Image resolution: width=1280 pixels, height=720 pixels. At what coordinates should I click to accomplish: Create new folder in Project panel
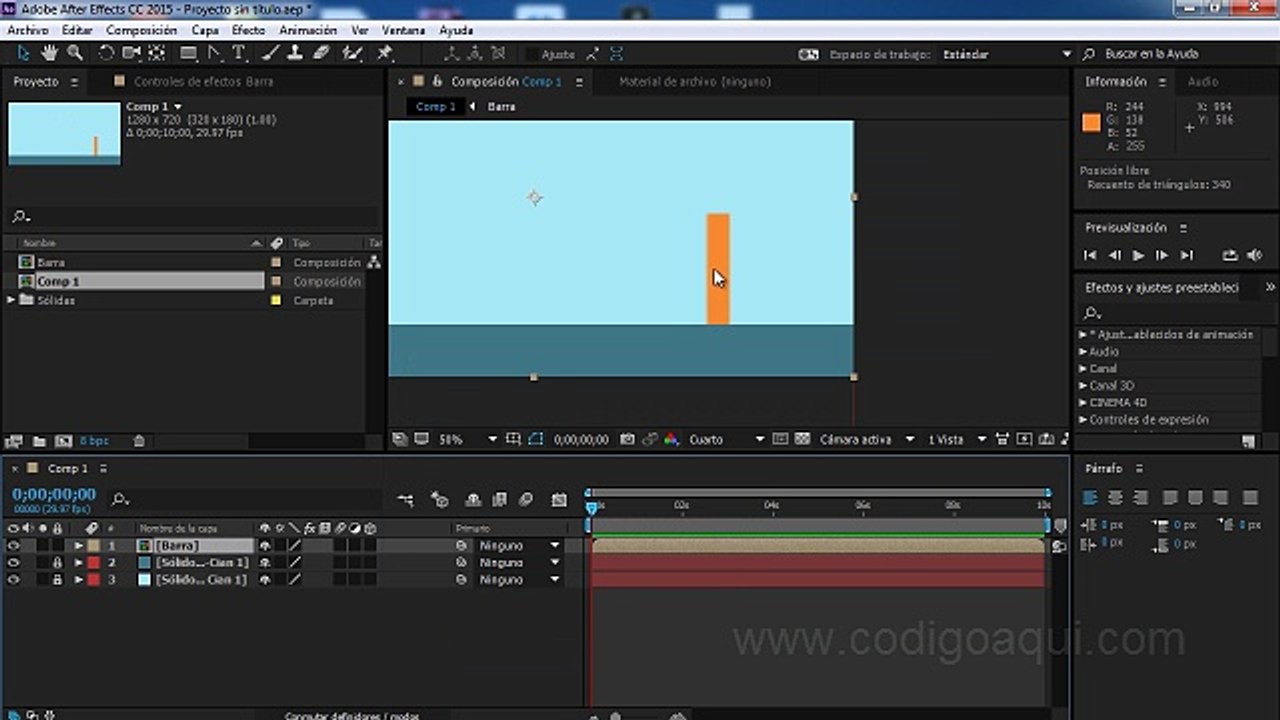tap(39, 441)
